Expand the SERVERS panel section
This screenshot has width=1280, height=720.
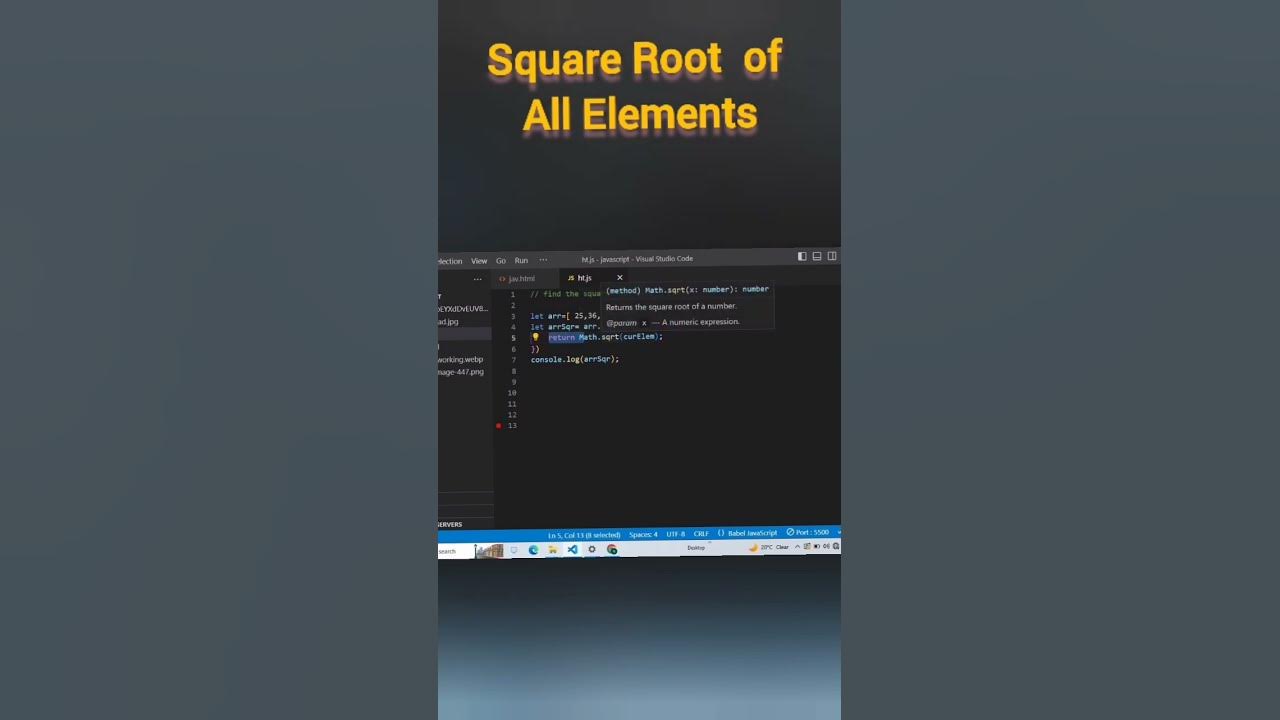point(450,524)
